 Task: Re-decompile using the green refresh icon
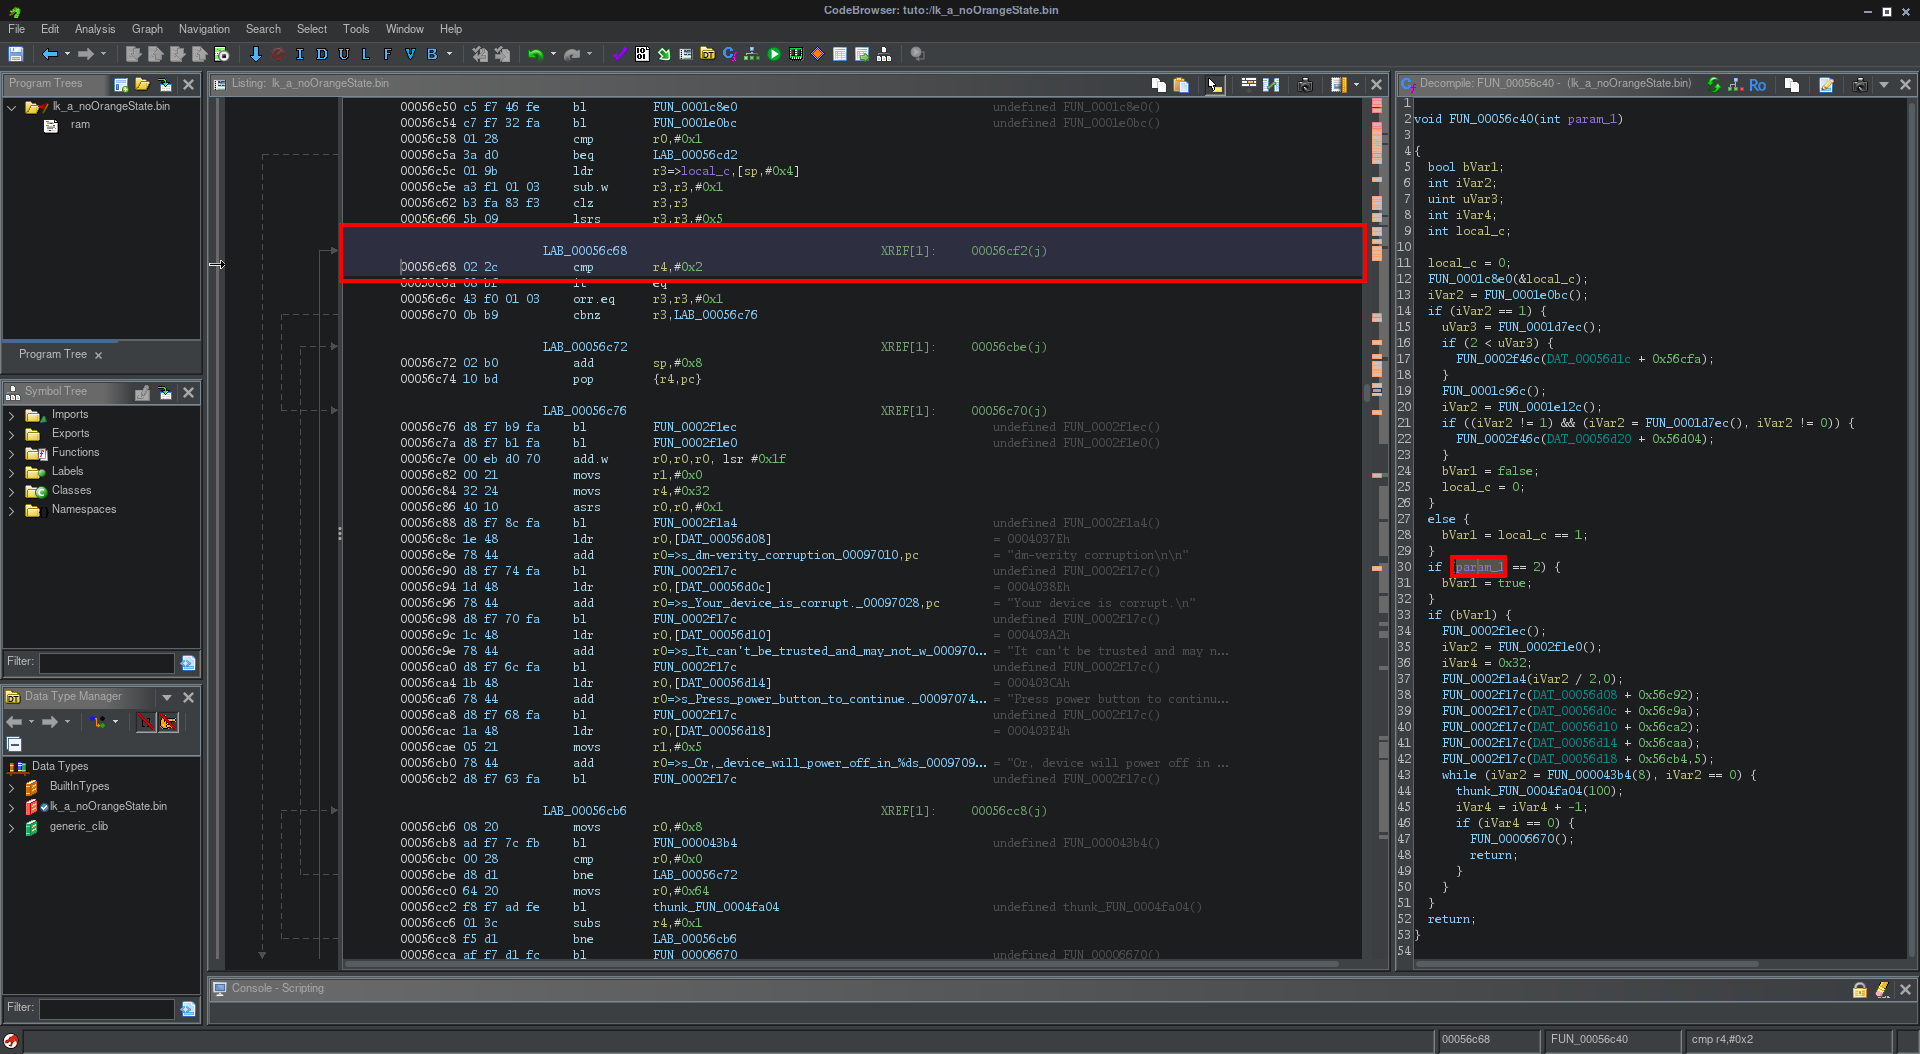click(1714, 85)
